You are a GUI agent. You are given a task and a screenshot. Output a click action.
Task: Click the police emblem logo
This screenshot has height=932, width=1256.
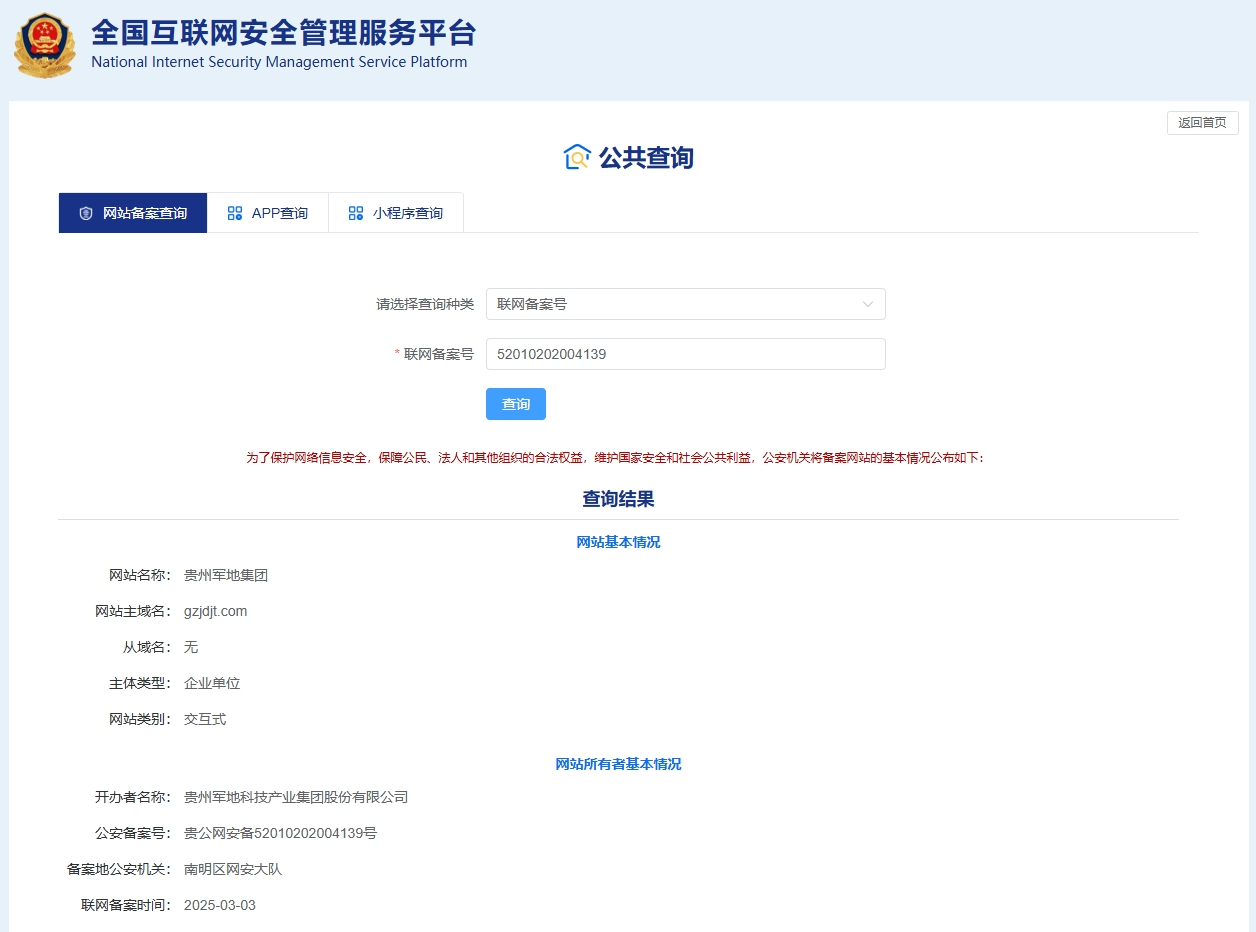[44, 46]
